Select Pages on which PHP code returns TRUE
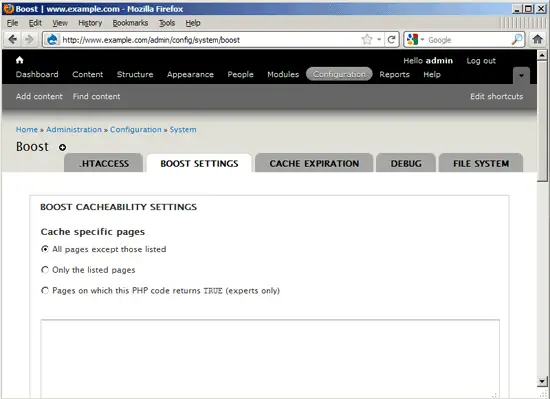Image resolution: width=550 pixels, height=399 pixels. (45, 290)
